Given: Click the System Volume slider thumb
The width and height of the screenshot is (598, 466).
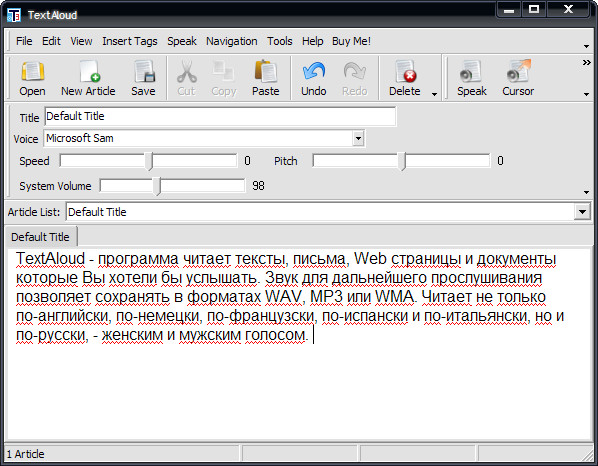Looking at the screenshot, I should coord(157,186).
